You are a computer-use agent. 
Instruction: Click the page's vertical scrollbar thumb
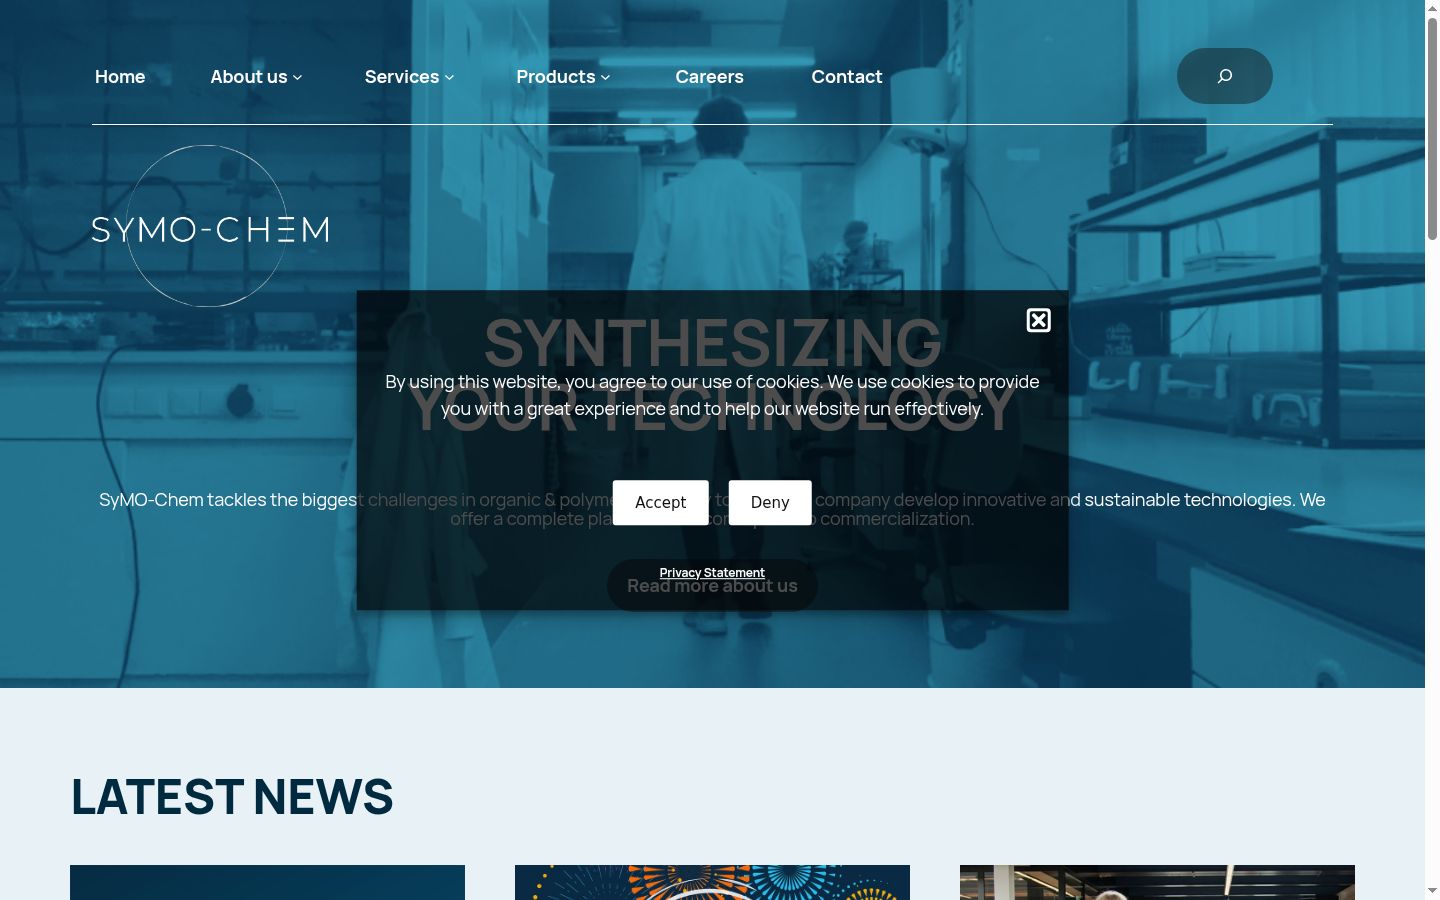click(x=1432, y=129)
